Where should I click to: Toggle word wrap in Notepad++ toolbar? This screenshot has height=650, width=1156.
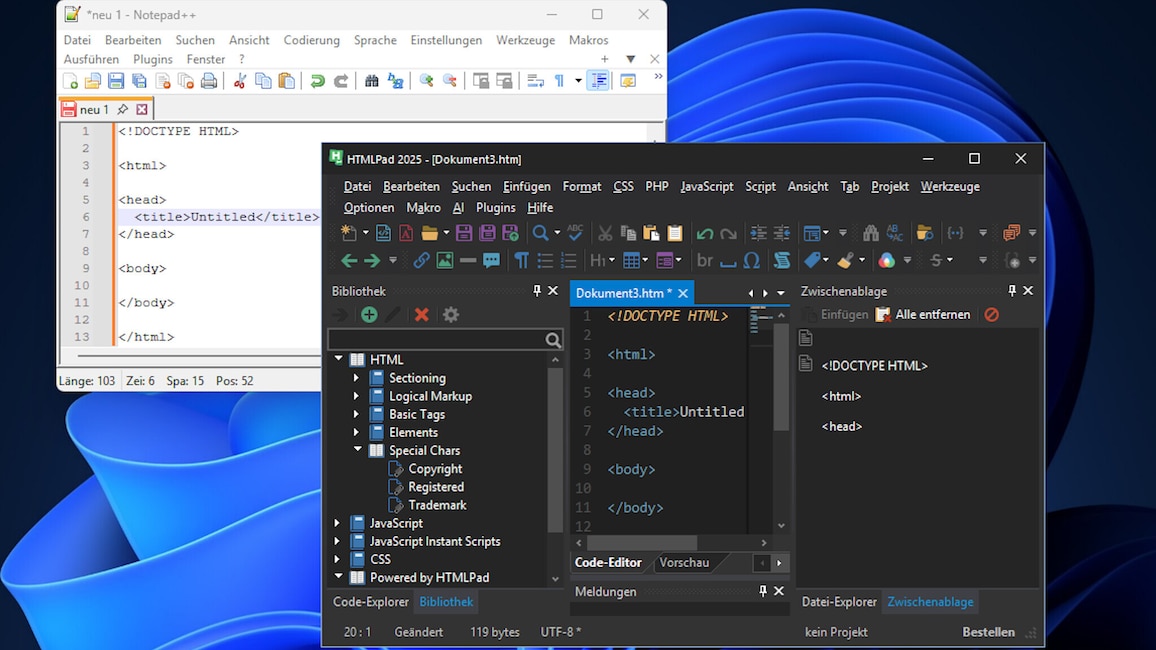click(536, 81)
